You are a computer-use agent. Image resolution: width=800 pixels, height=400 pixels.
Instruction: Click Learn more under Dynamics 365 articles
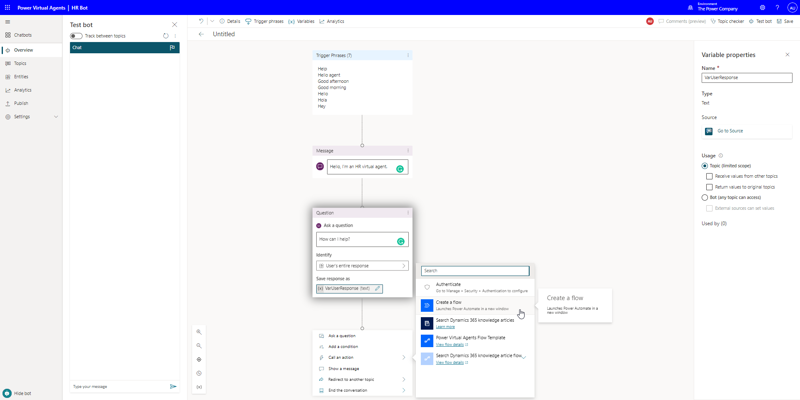445,327
